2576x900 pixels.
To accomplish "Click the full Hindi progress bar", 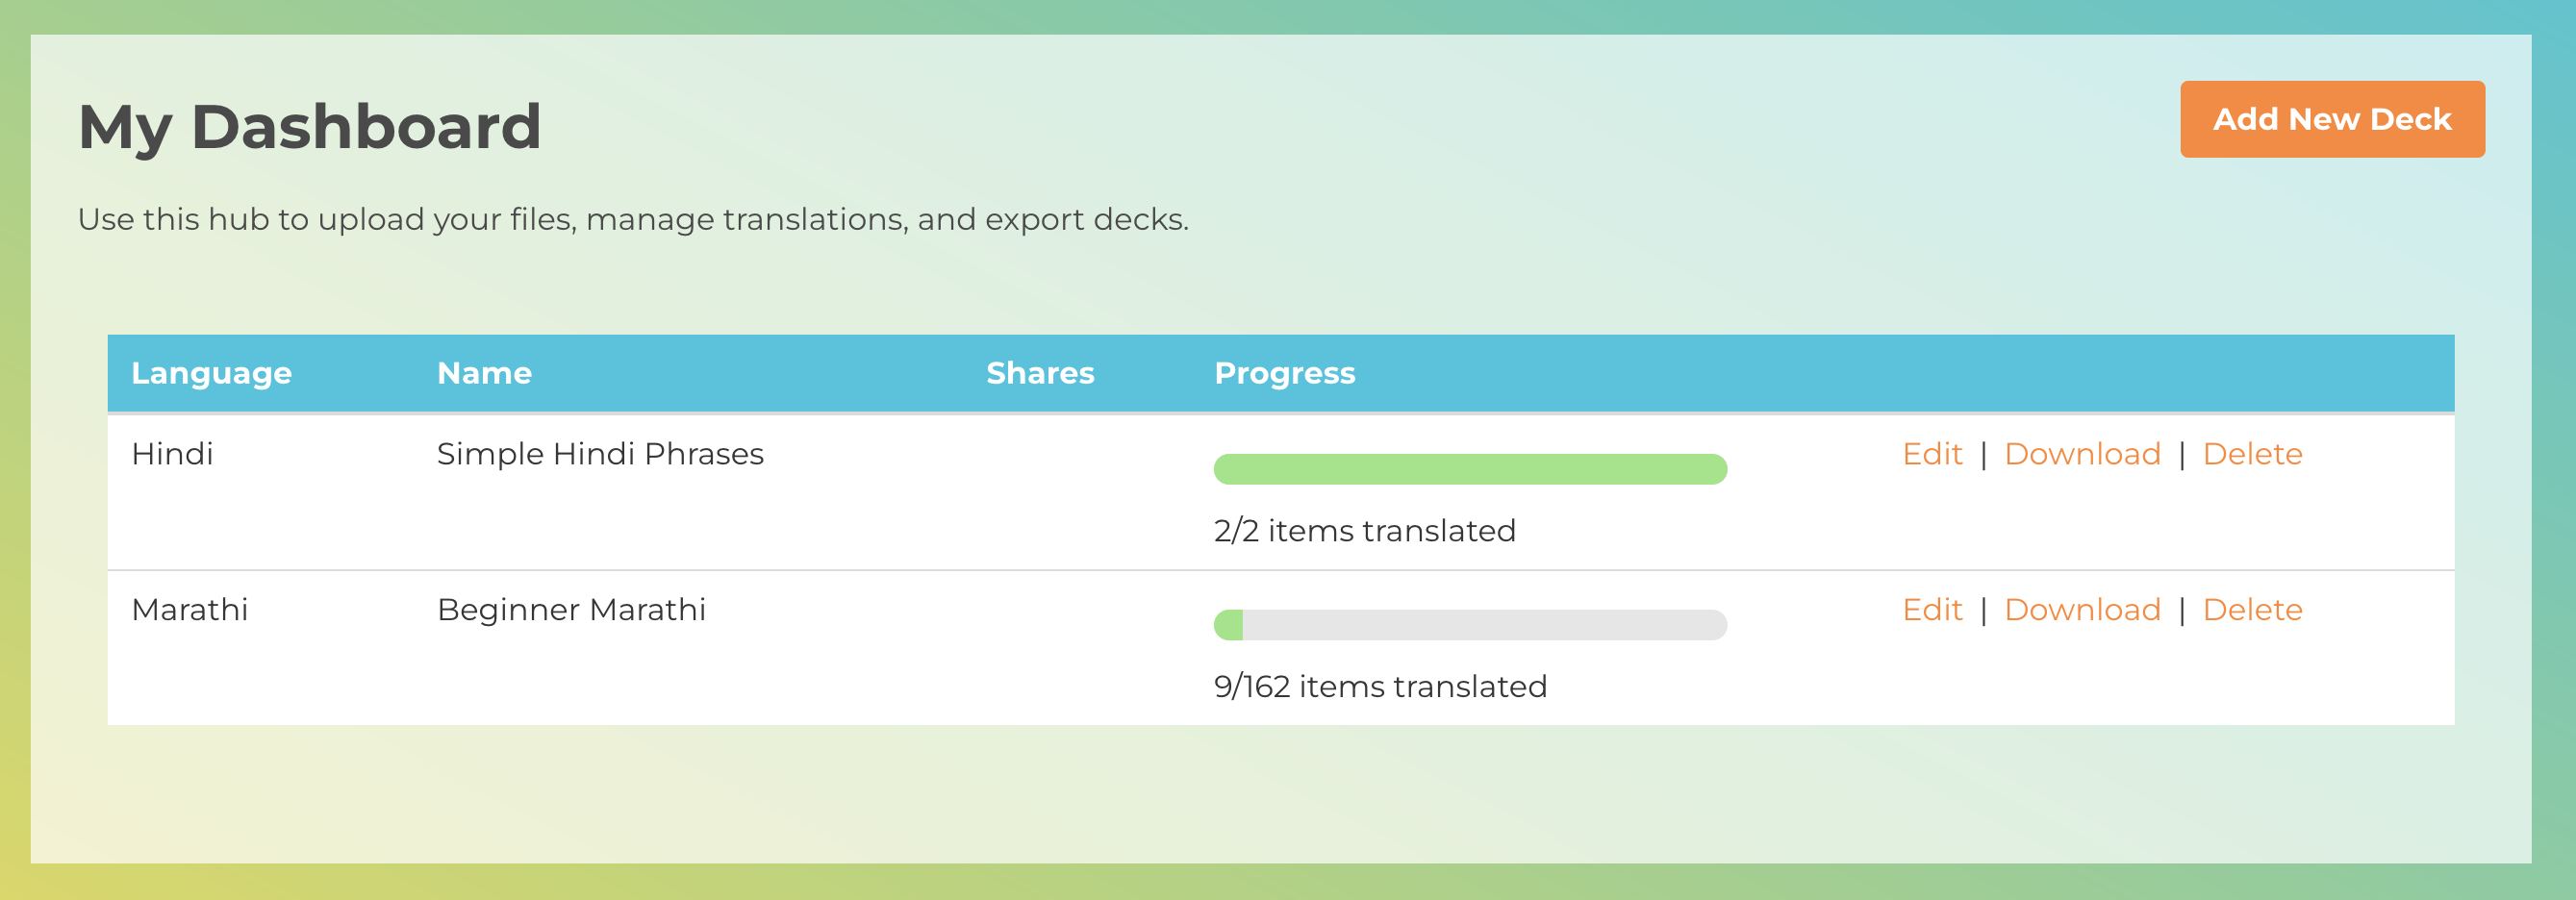I will point(1470,469).
